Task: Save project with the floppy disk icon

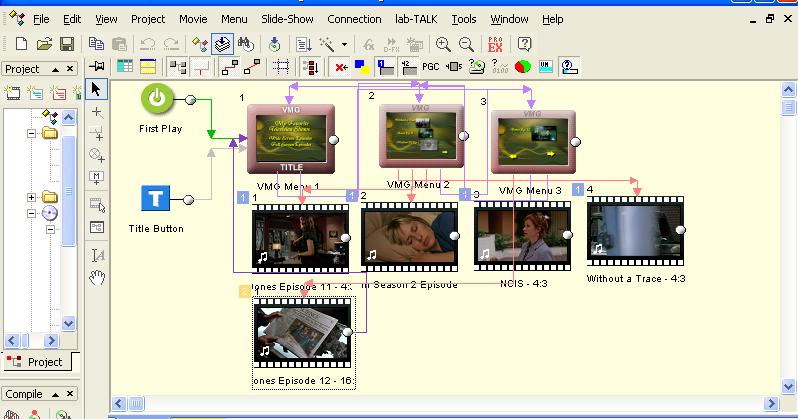Action: [x=67, y=44]
